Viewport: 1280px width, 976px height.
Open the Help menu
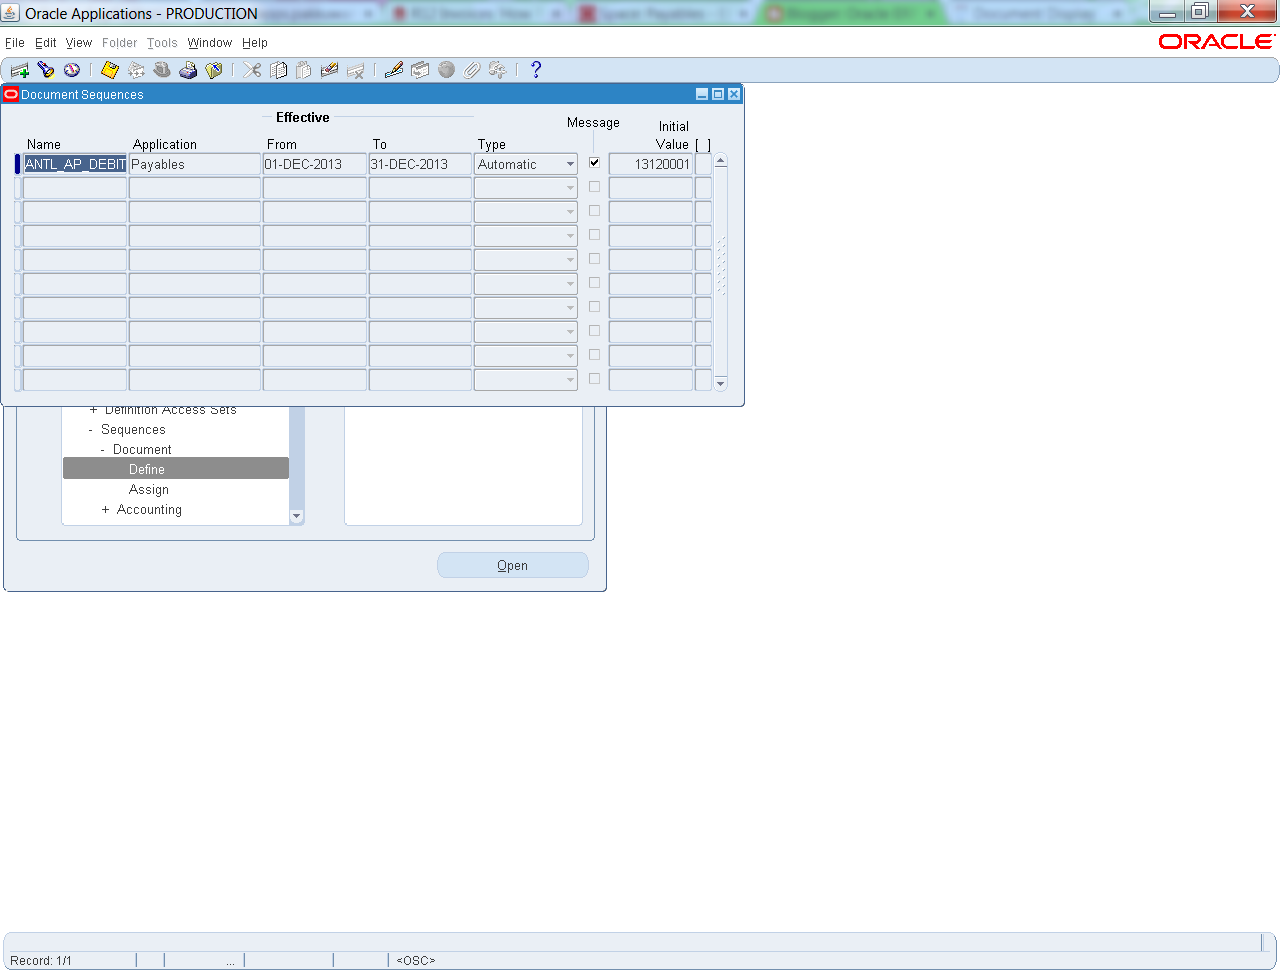click(x=255, y=43)
